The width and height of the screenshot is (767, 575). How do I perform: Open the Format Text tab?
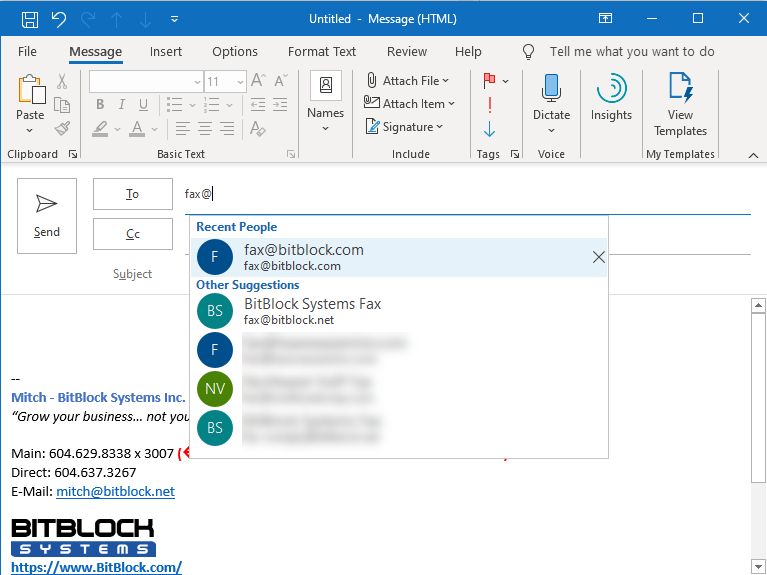point(322,51)
